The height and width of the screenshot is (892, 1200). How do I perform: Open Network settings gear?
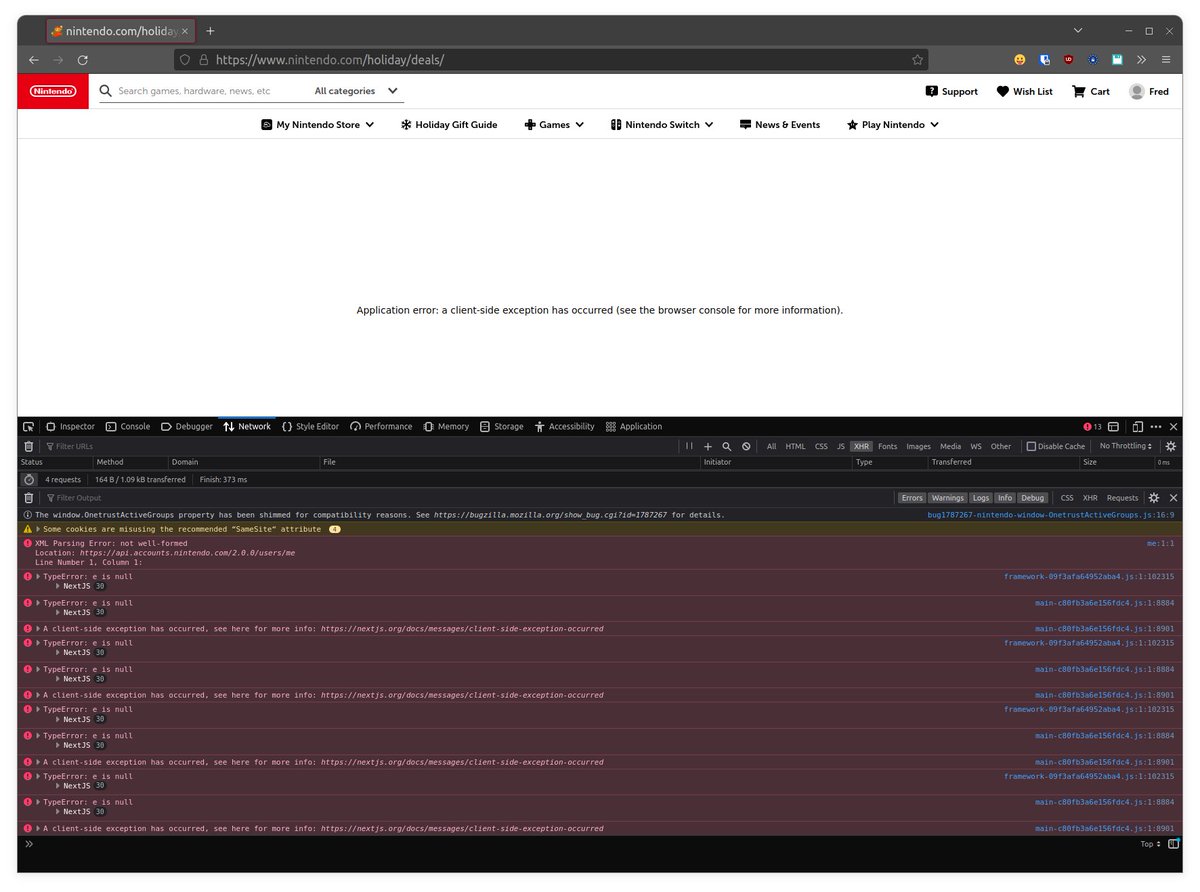click(1171, 446)
